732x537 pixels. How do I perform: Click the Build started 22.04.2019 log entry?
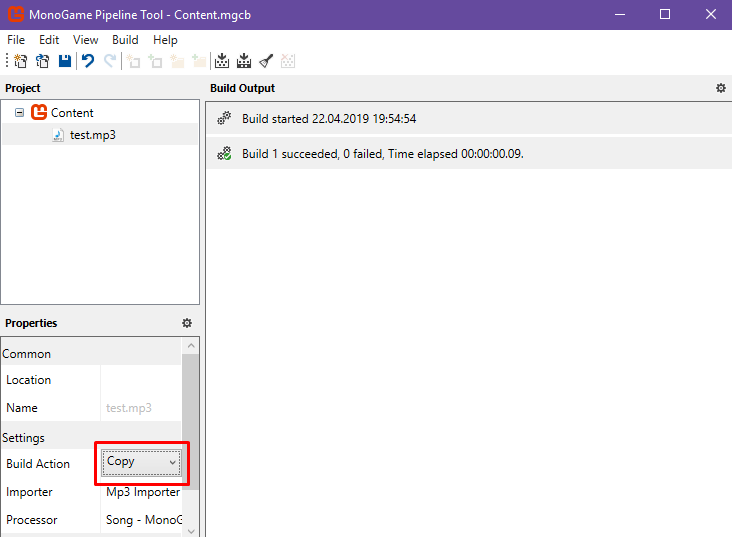[x=469, y=119]
